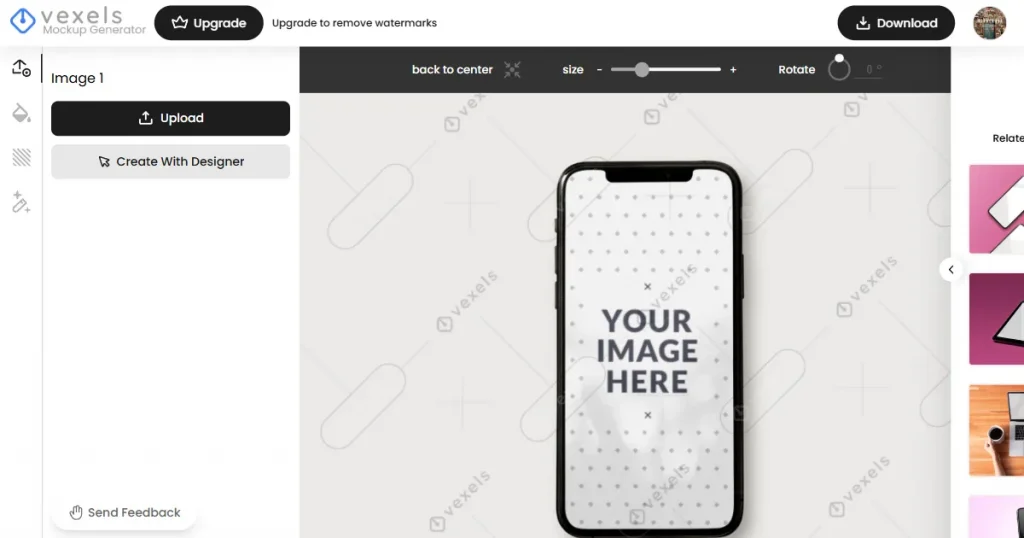Increase size with the plus button
Image resolution: width=1024 pixels, height=538 pixels.
pyautogui.click(x=733, y=69)
